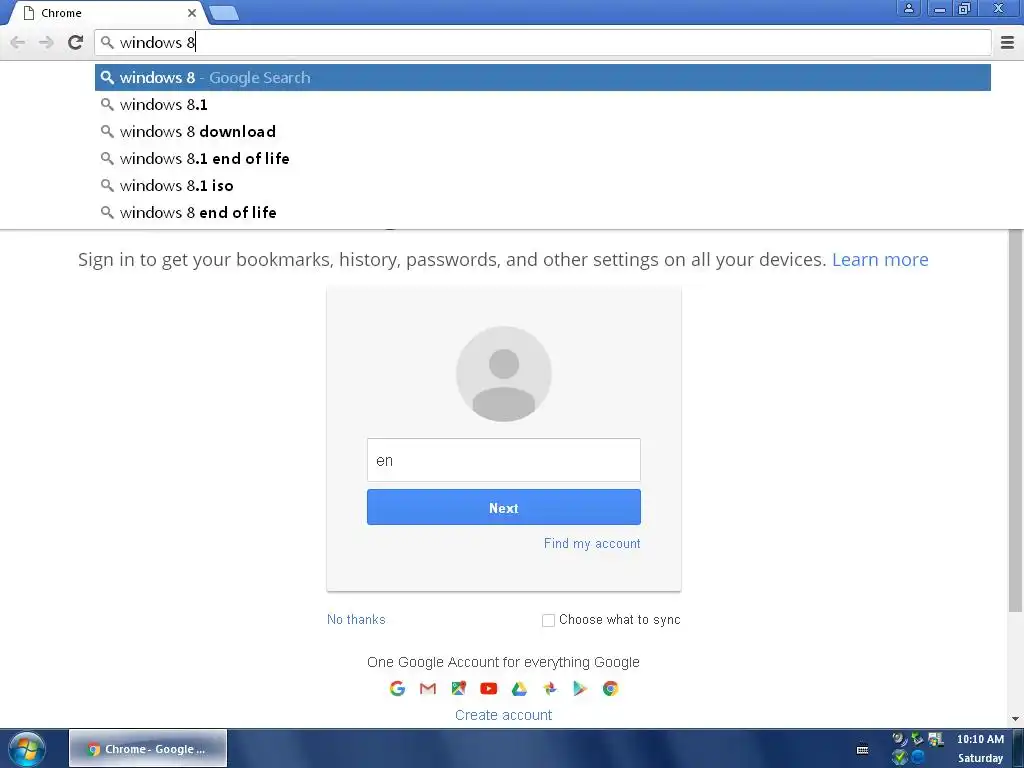Pick the 'windows 8 download' suggestion
1024x768 pixels.
coord(543,131)
